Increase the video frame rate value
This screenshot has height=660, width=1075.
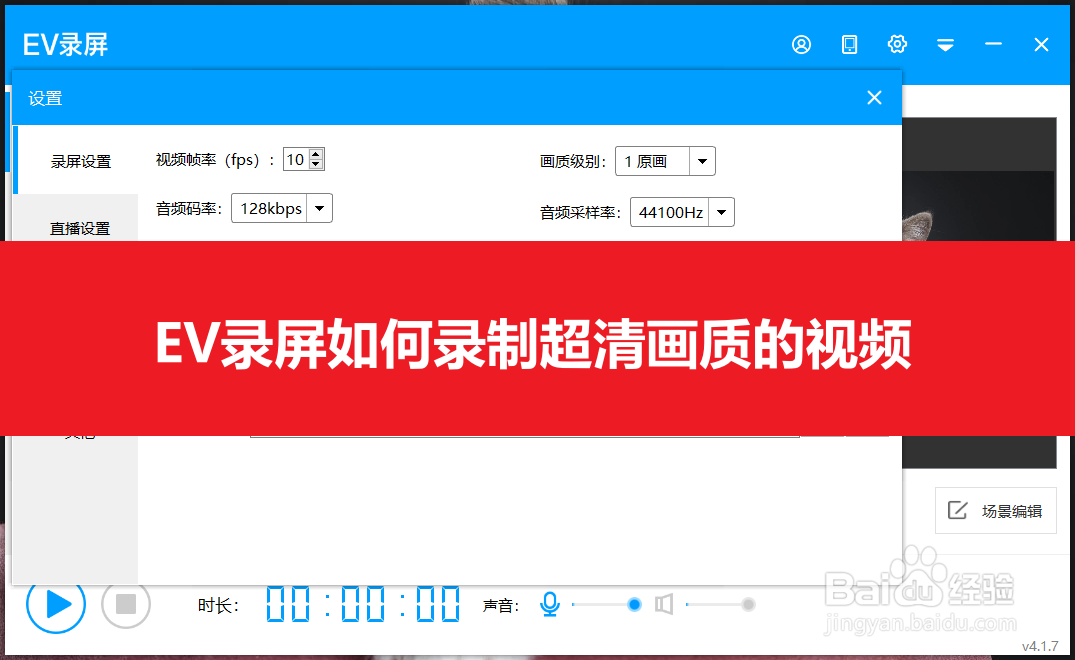[x=315, y=154]
